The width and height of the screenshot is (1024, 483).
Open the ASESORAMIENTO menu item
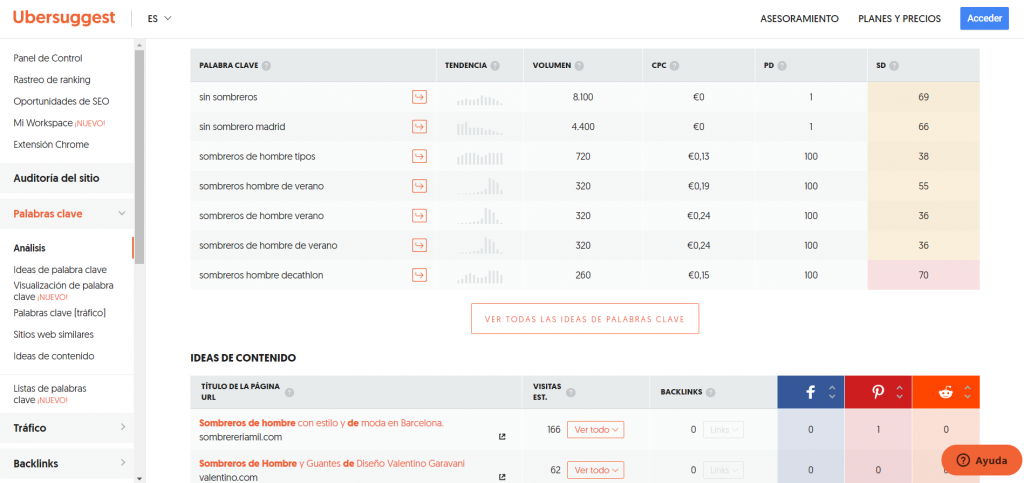pyautogui.click(x=799, y=19)
